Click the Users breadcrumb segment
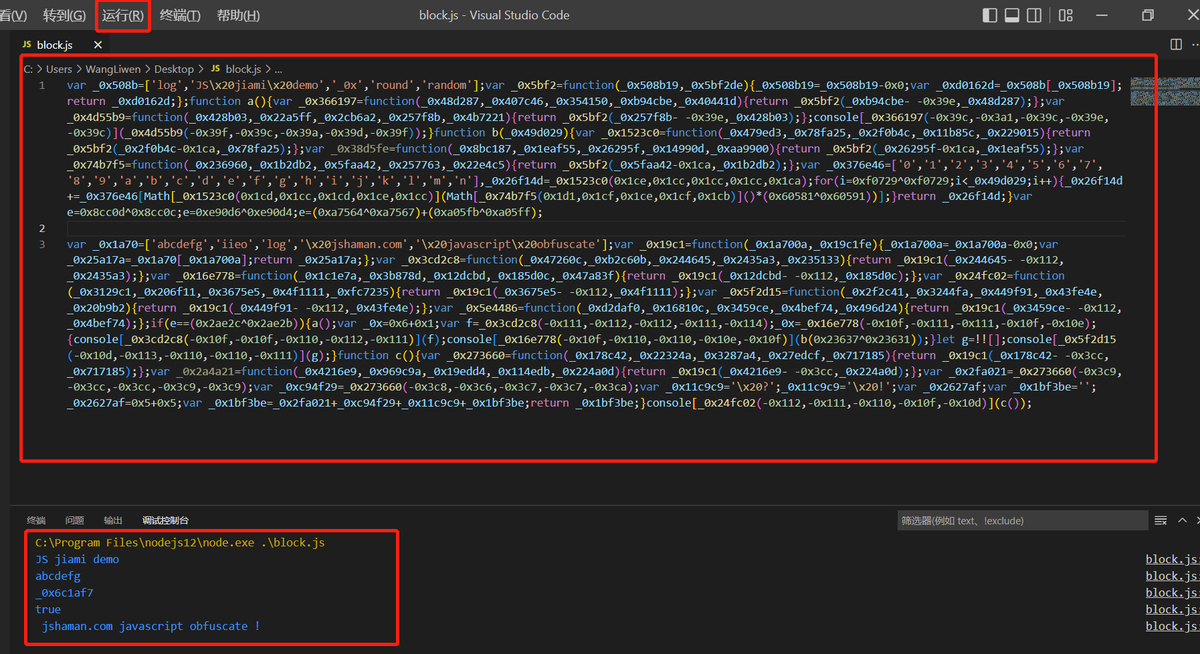 (x=60, y=69)
